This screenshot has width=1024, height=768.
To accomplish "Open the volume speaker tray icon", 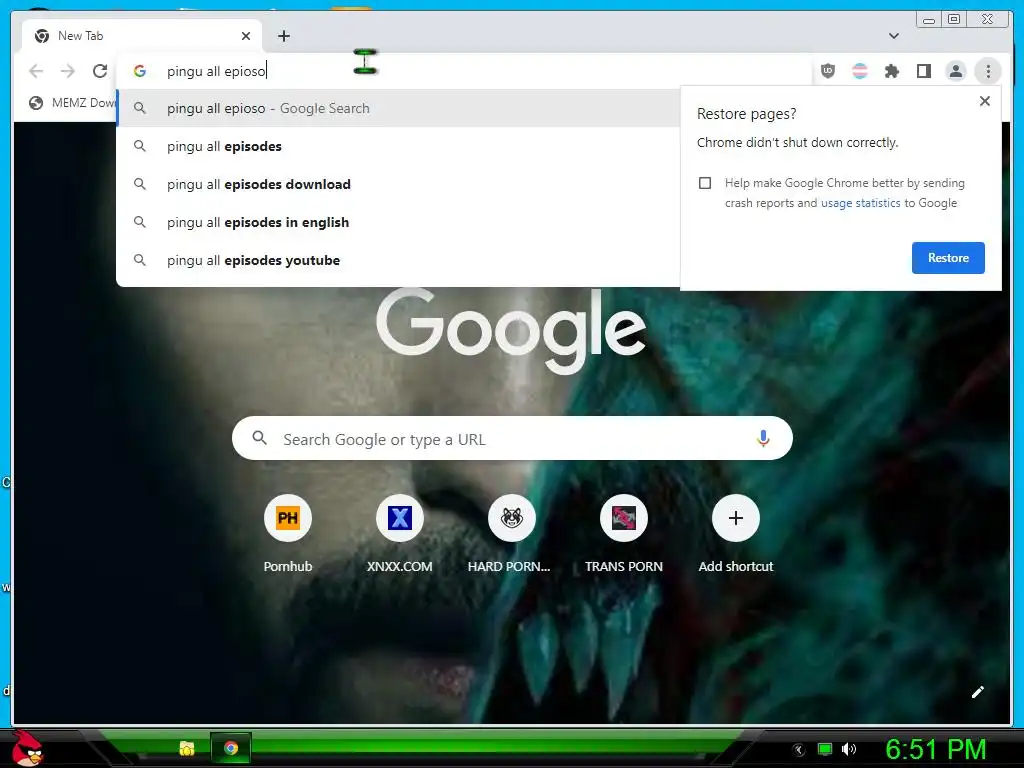I will point(849,750).
